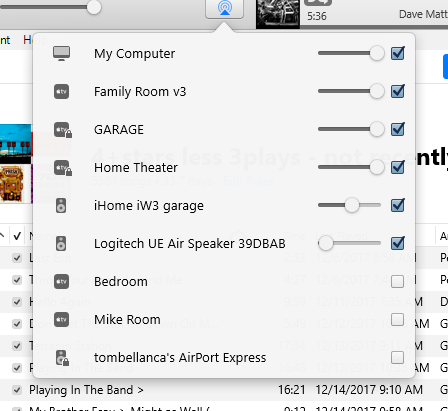448x411 pixels.
Task: Click Logitech UE Air Speaker icon
Action: click(x=61, y=243)
